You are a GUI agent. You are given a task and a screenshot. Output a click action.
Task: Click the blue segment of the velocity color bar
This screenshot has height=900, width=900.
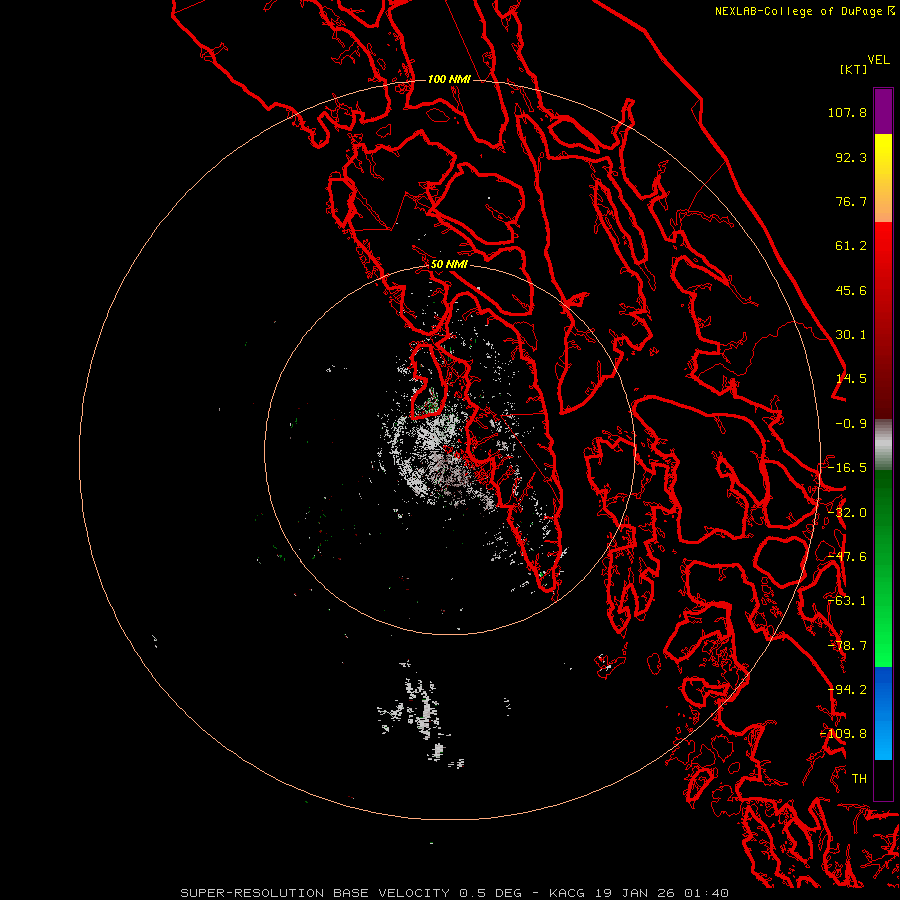(x=883, y=713)
